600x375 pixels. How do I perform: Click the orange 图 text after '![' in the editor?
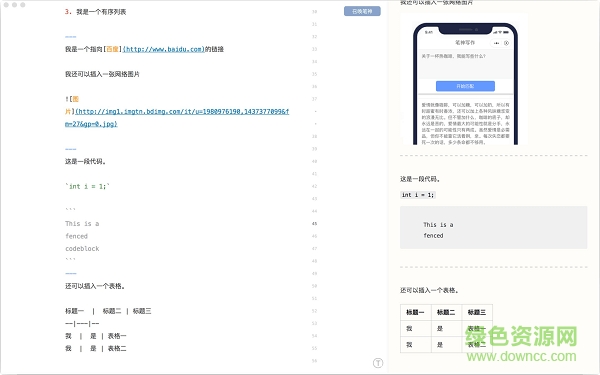75,99
